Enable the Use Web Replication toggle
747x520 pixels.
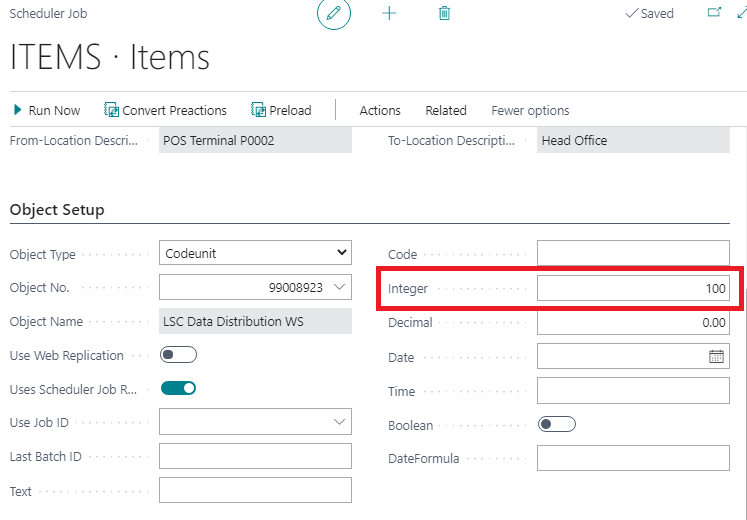coord(178,355)
